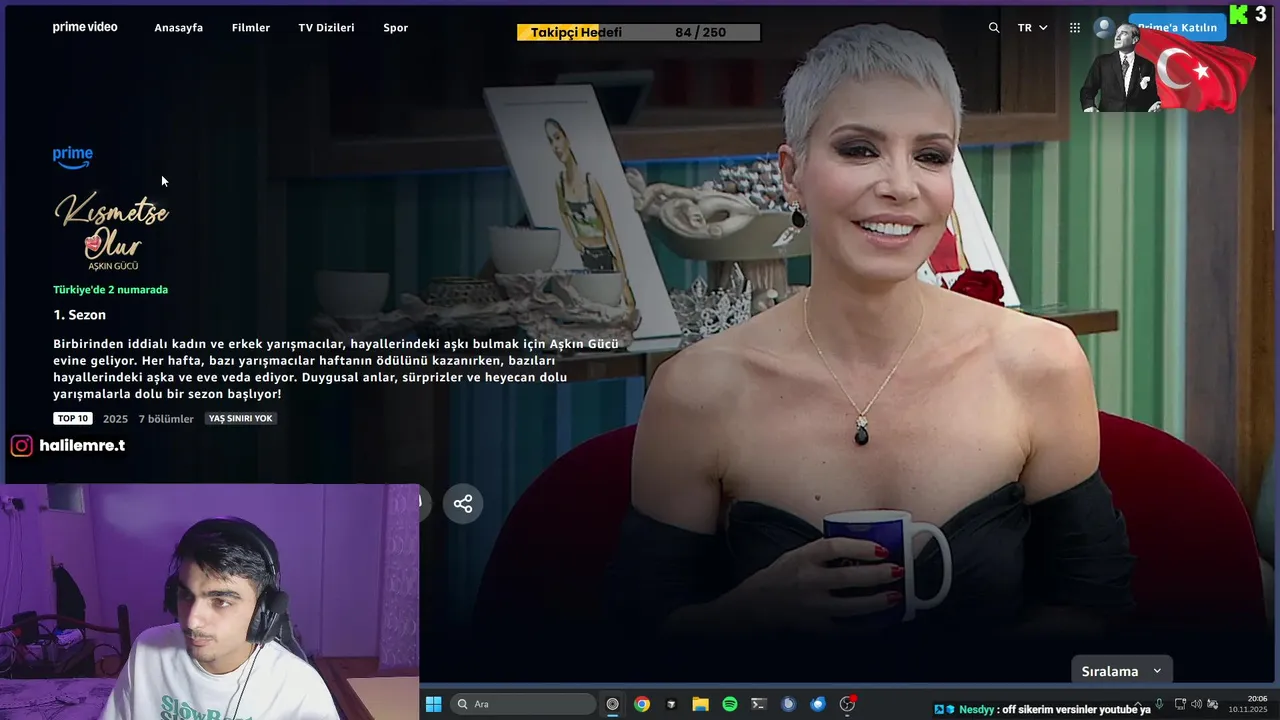Viewport: 1280px width, 720px height.
Task: Open the Windows Start menu
Action: [x=434, y=704]
